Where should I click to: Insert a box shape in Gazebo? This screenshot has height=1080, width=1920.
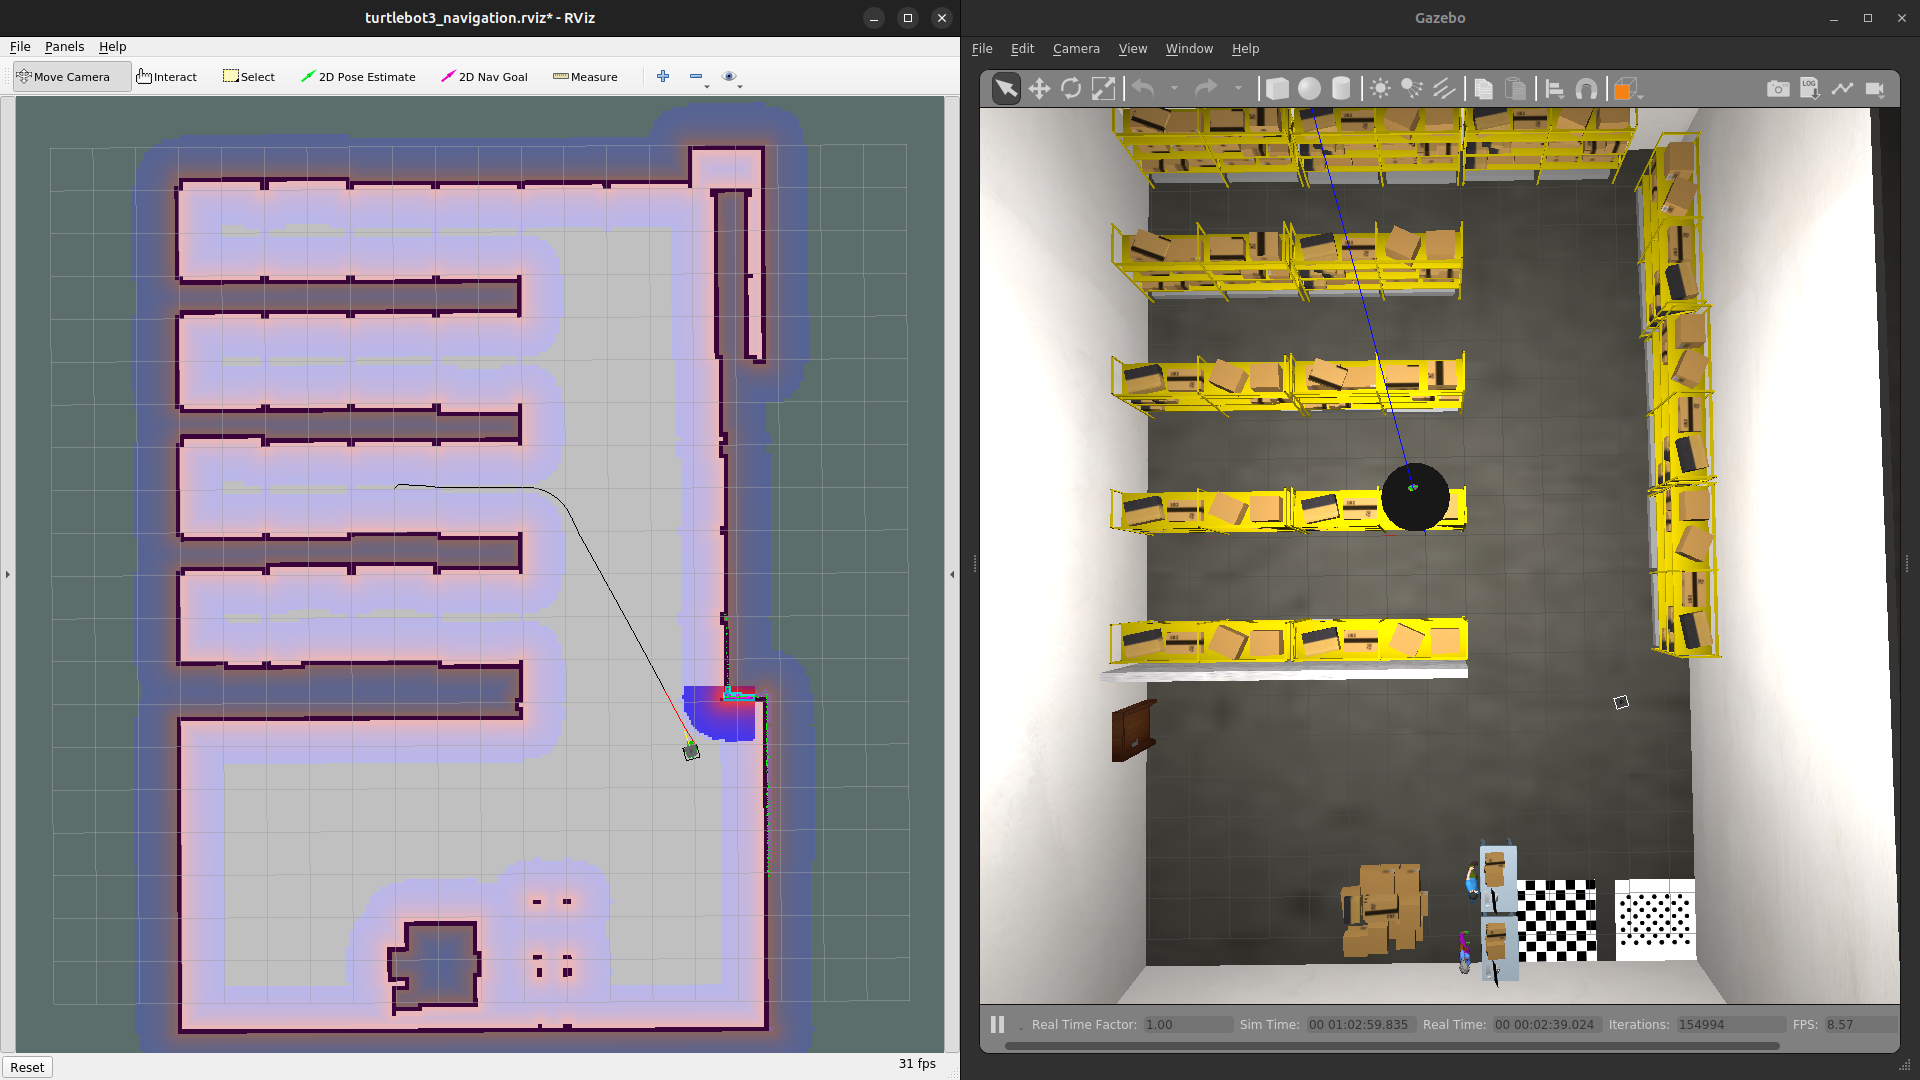click(1277, 89)
